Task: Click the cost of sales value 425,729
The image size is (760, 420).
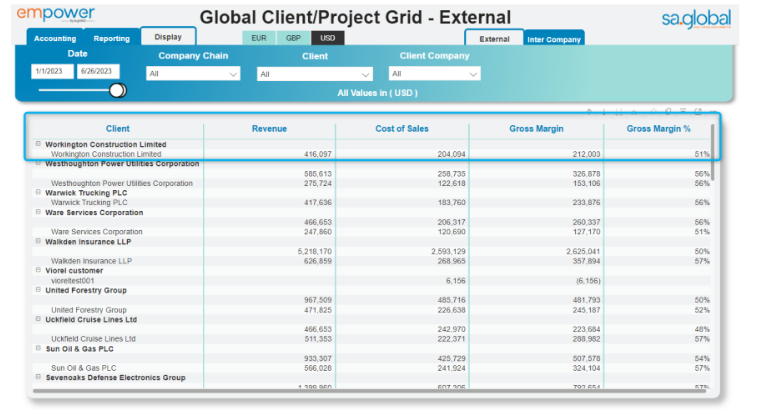Action: click(x=451, y=358)
